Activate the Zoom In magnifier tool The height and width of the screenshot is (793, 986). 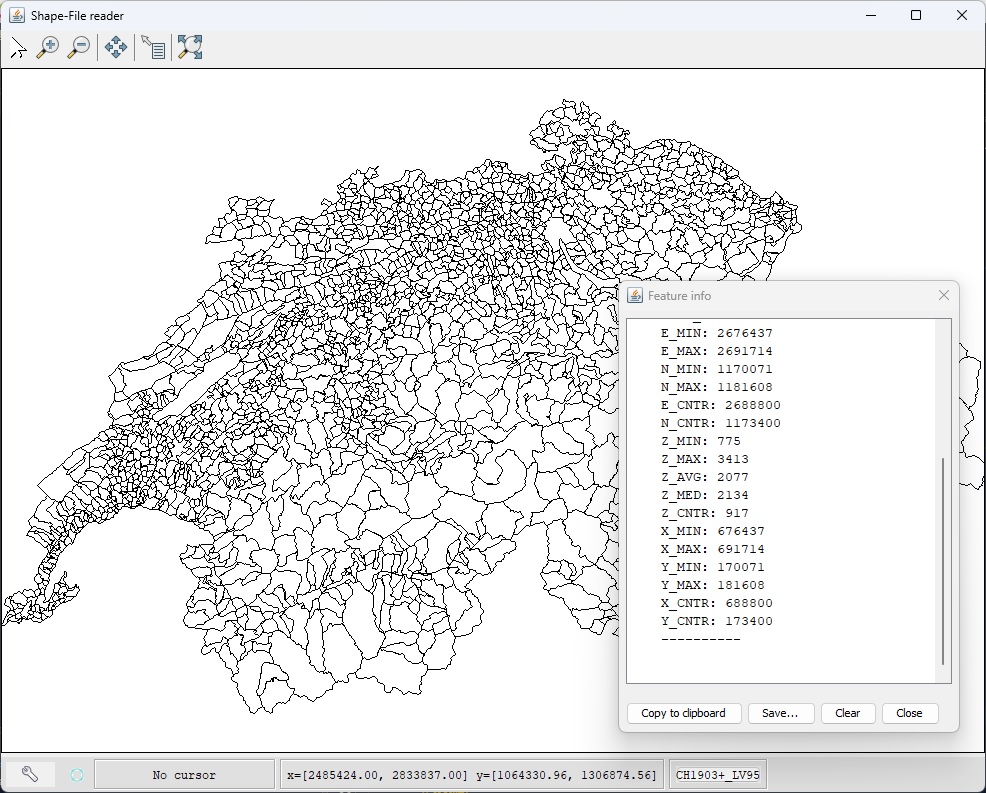(x=48, y=46)
